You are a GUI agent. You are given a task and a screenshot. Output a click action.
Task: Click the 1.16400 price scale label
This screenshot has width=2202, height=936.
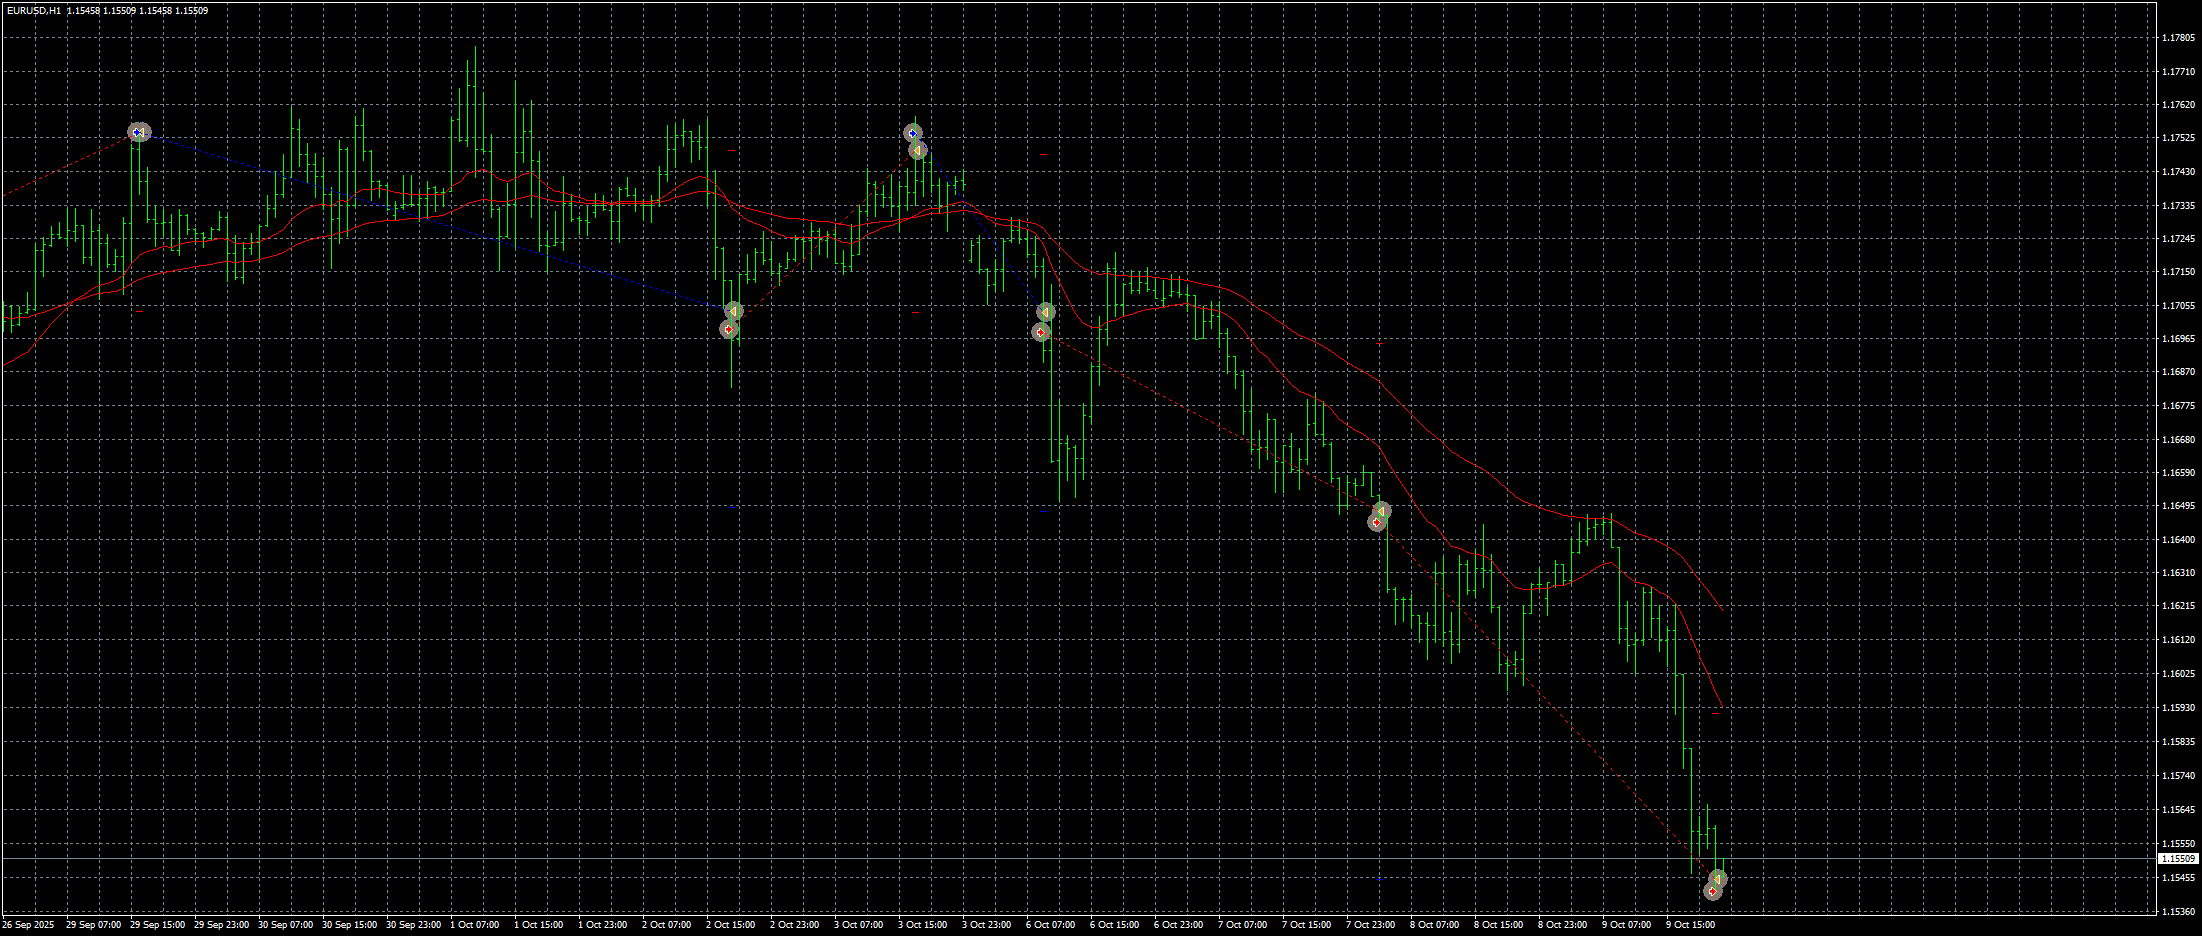coord(2178,540)
